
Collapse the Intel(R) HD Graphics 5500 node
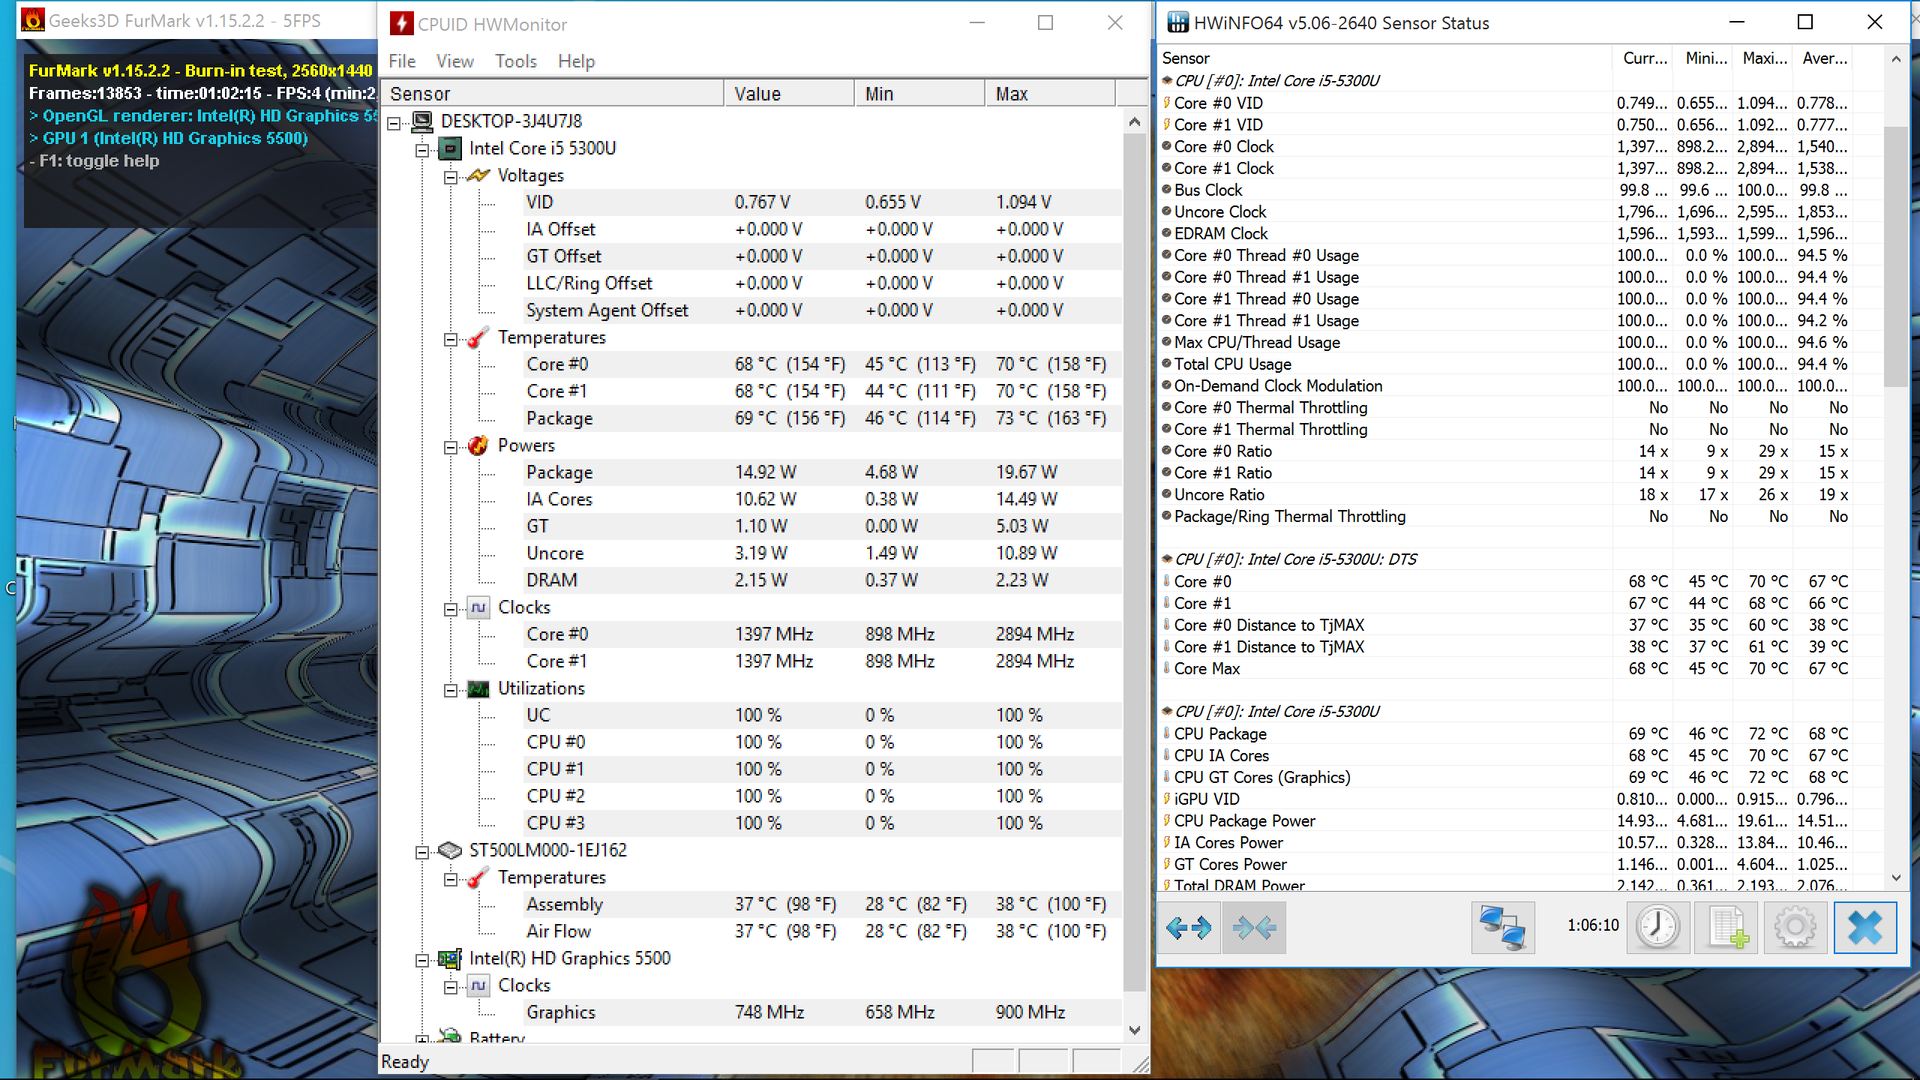click(x=422, y=960)
